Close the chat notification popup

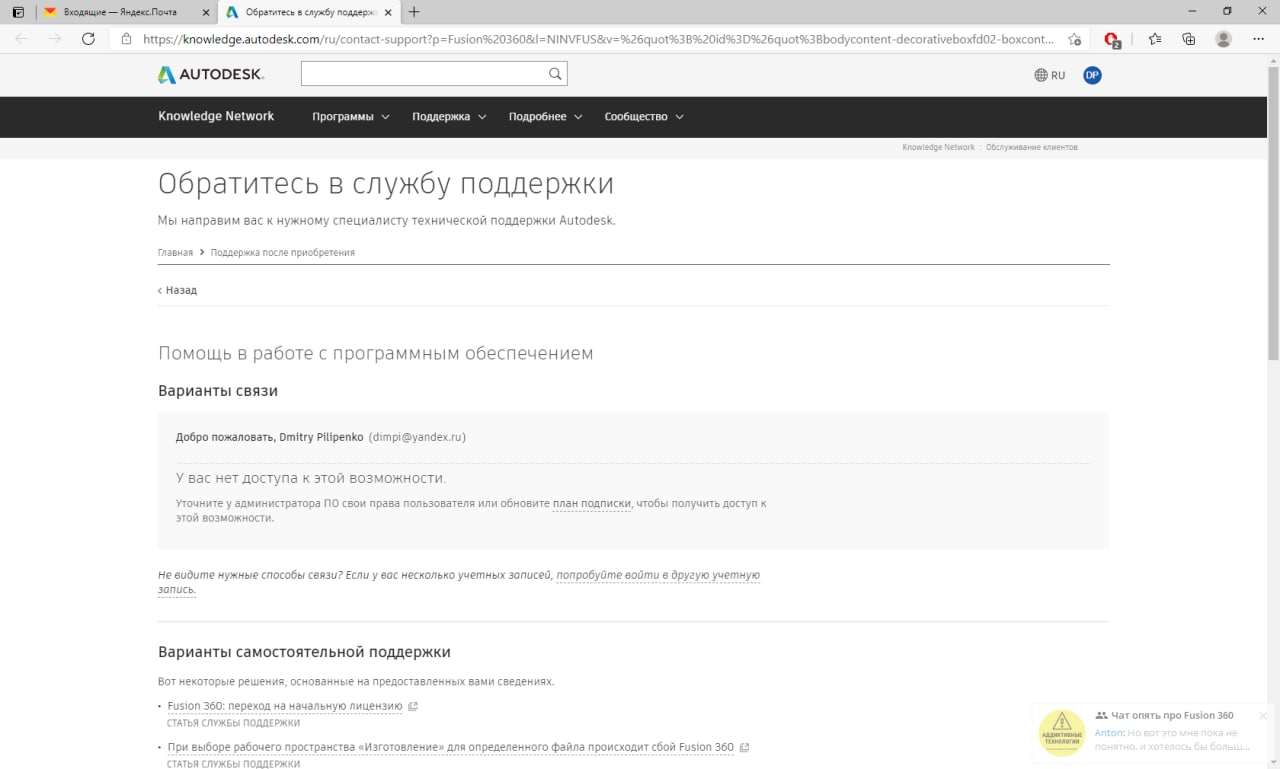coord(1263,715)
